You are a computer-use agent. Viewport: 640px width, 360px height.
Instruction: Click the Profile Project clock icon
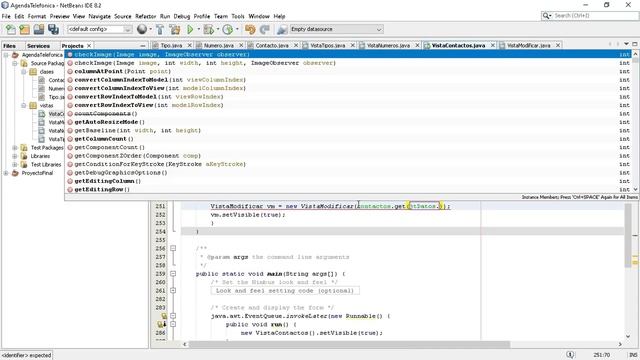(228, 29)
